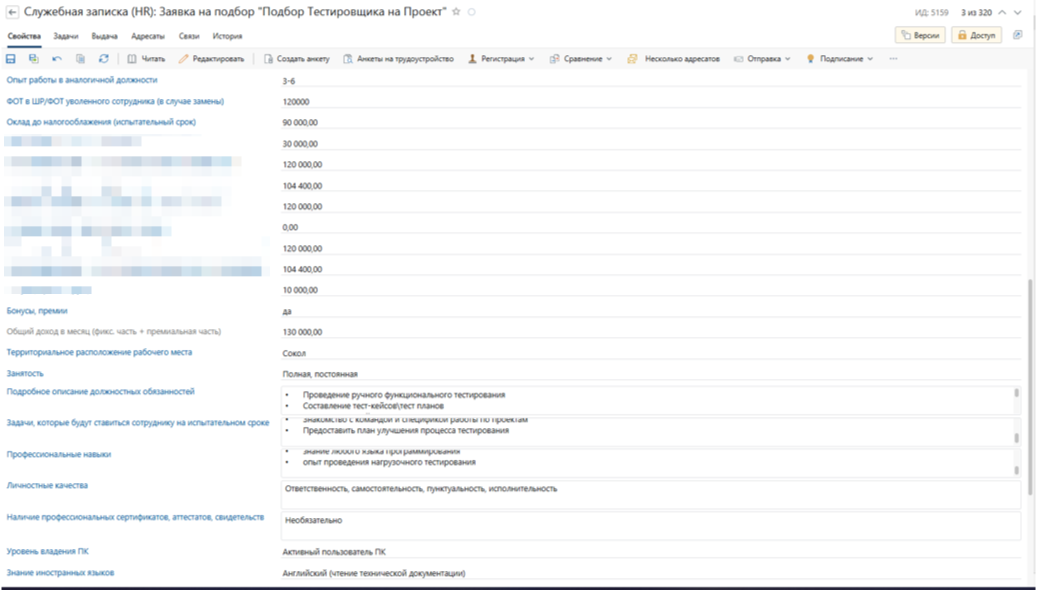Expand the Регистрация dropdown
1039x590 pixels.
[x=501, y=59]
